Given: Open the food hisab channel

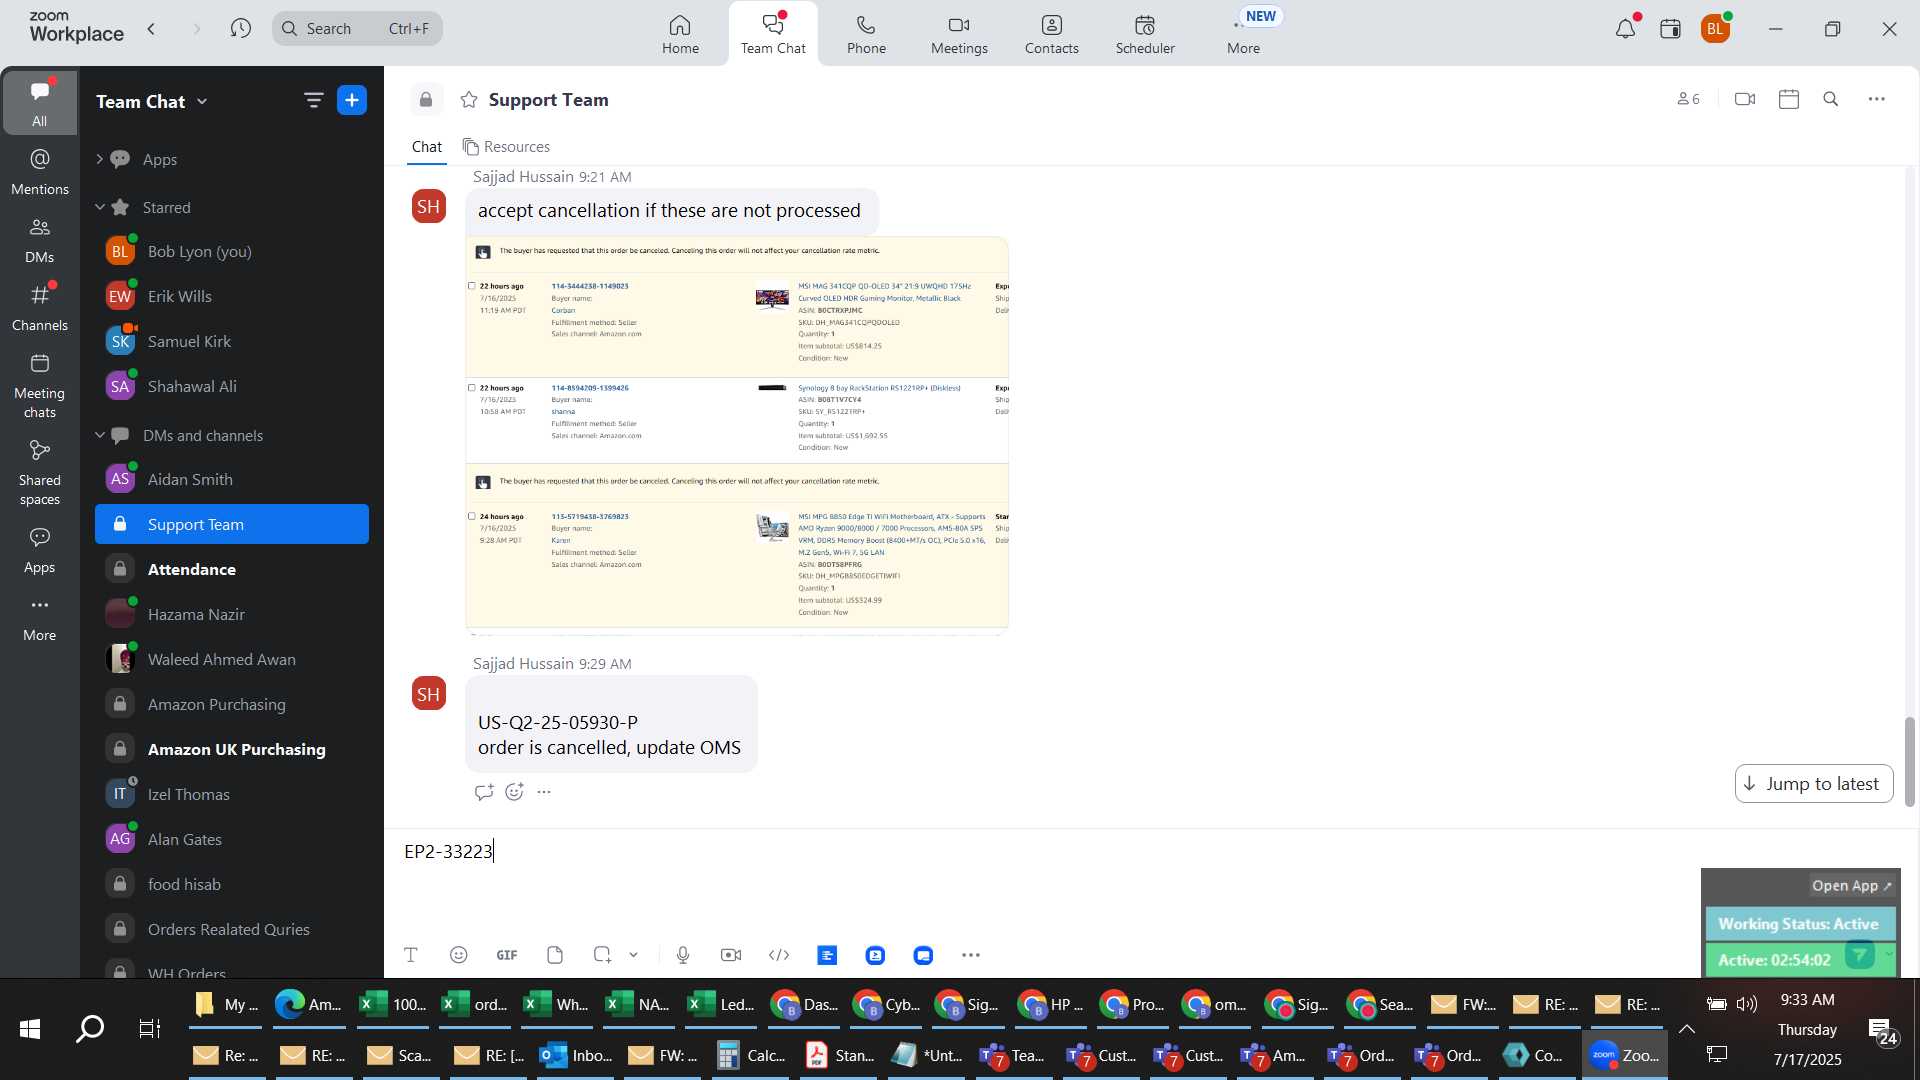Looking at the screenshot, I should pos(232,884).
